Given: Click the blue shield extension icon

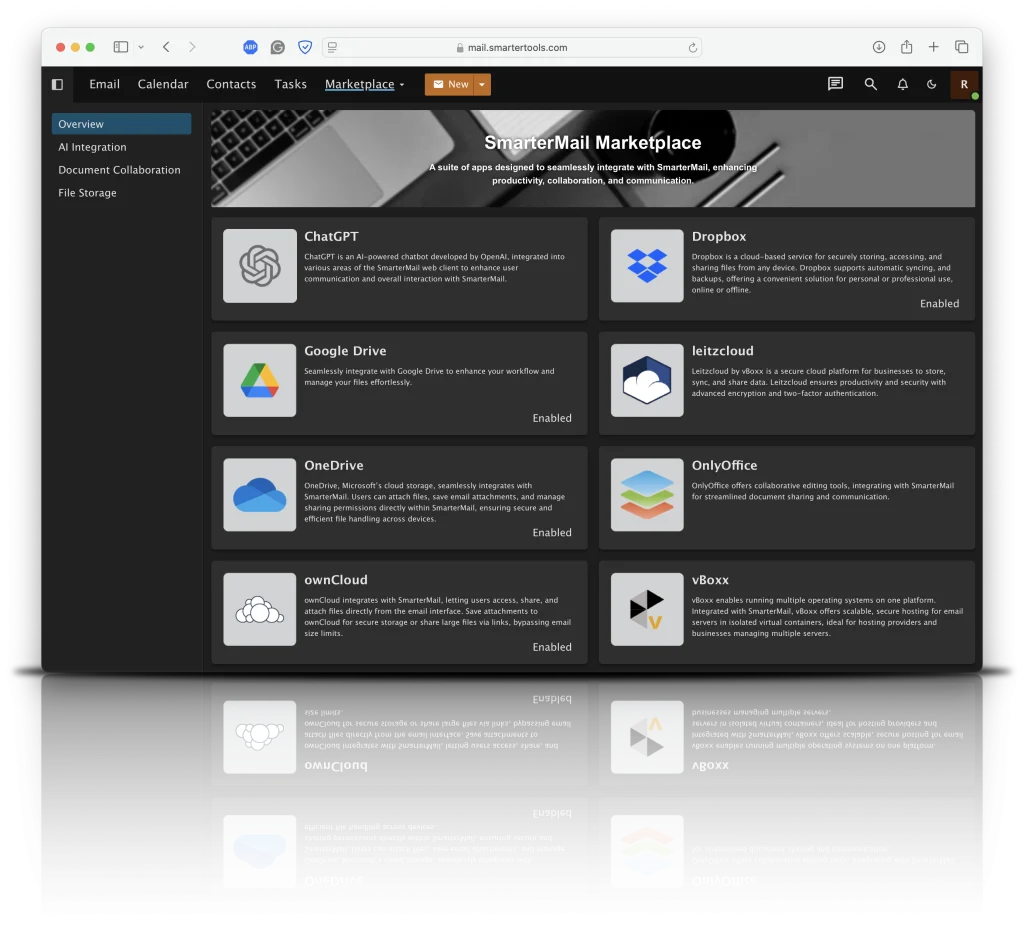Looking at the screenshot, I should (x=305, y=47).
